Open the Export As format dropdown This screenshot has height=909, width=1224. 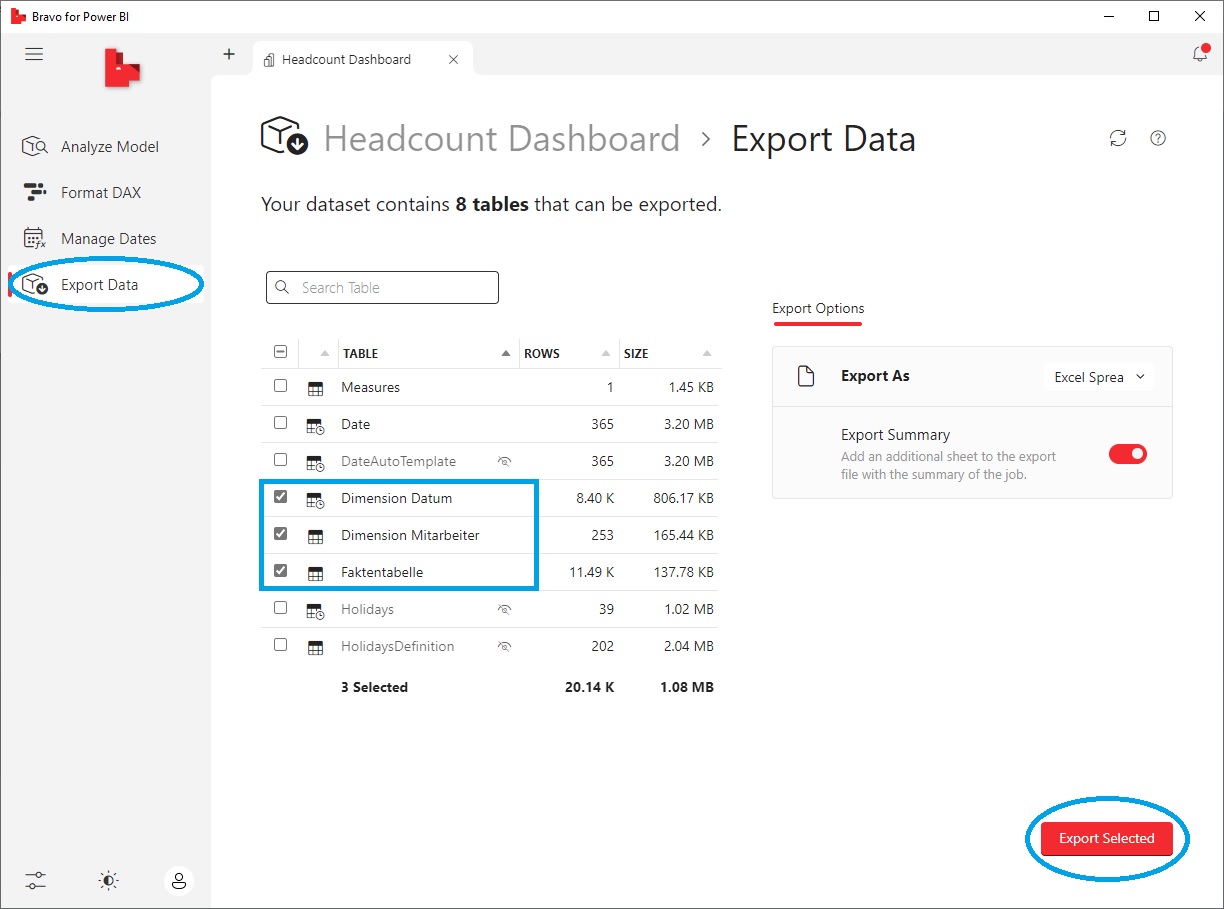pos(1098,376)
